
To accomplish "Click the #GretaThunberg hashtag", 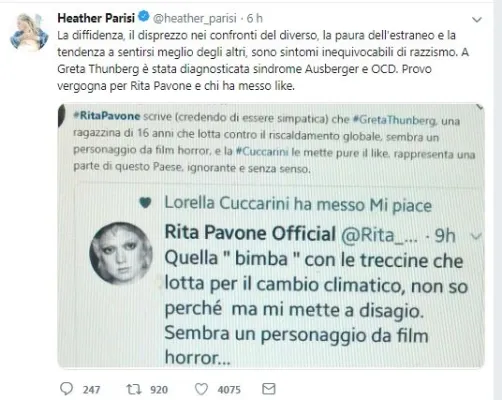I will (x=394, y=120).
